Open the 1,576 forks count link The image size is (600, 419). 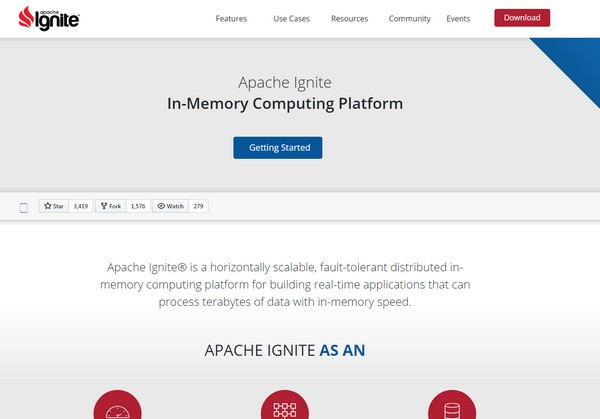click(x=139, y=206)
